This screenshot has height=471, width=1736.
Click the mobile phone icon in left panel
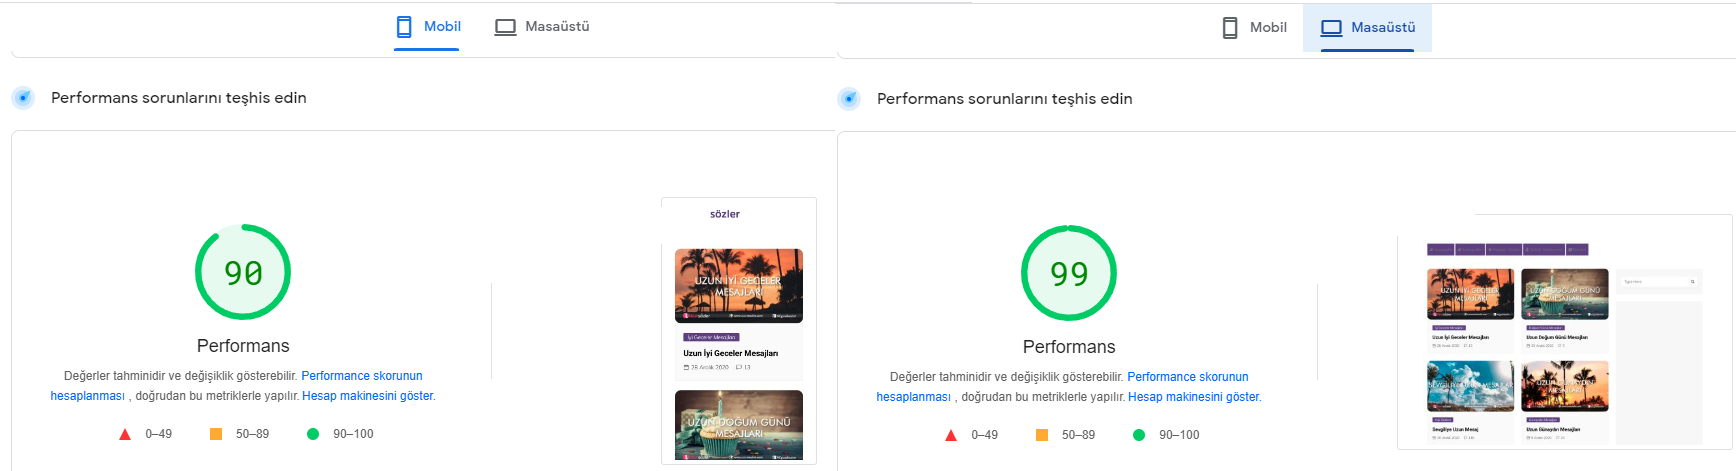404,27
